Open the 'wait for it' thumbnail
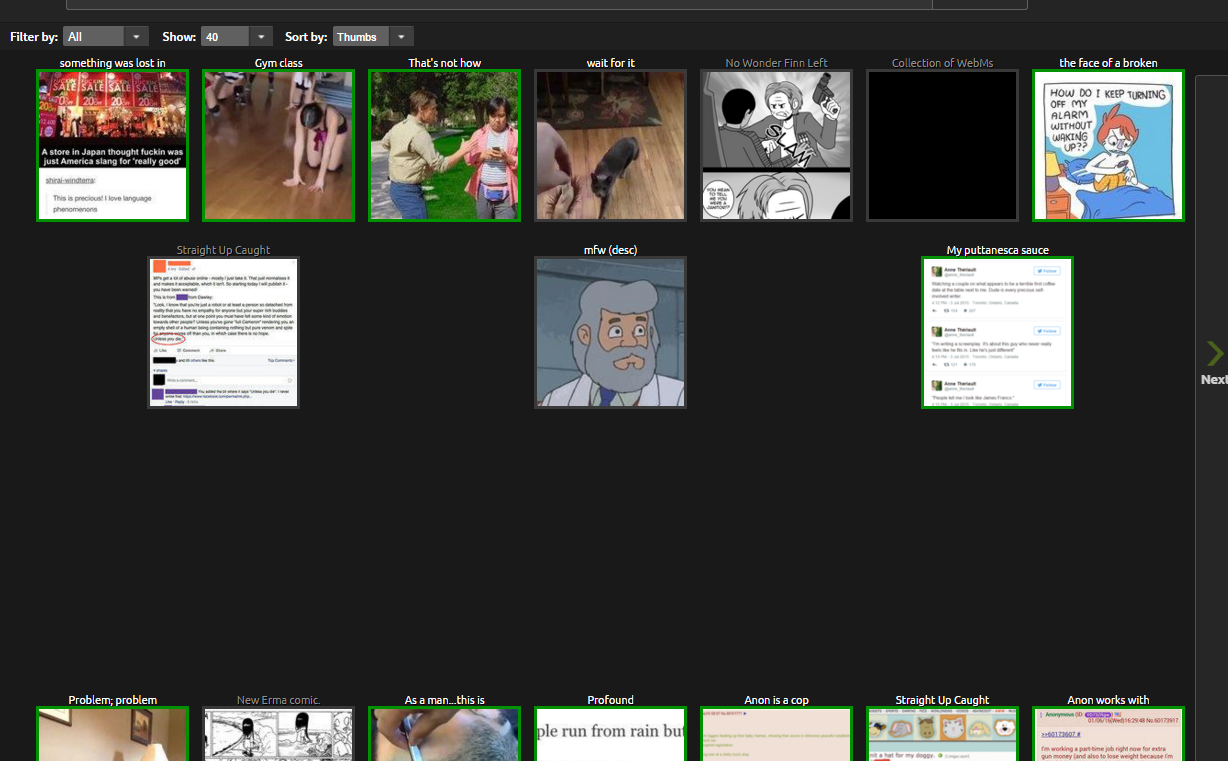 click(610, 145)
